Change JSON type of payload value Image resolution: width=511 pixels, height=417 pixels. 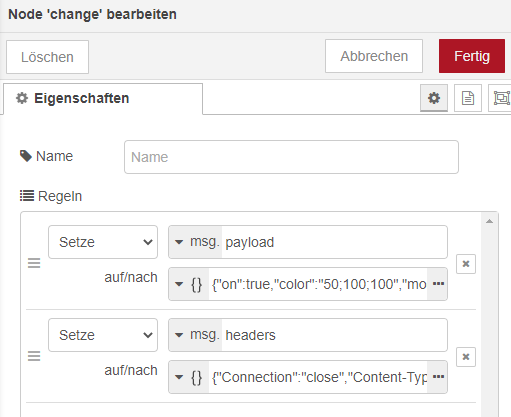pos(189,284)
